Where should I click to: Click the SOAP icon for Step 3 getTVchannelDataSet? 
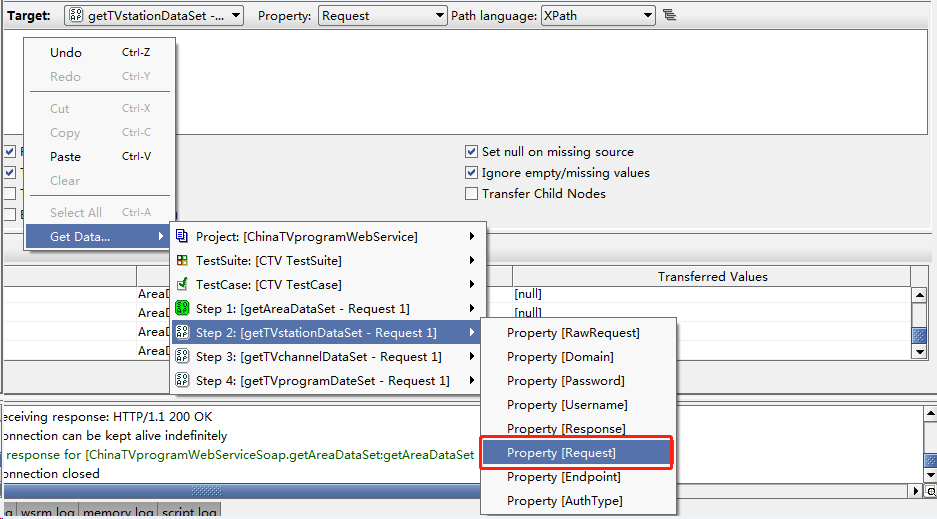click(x=182, y=356)
